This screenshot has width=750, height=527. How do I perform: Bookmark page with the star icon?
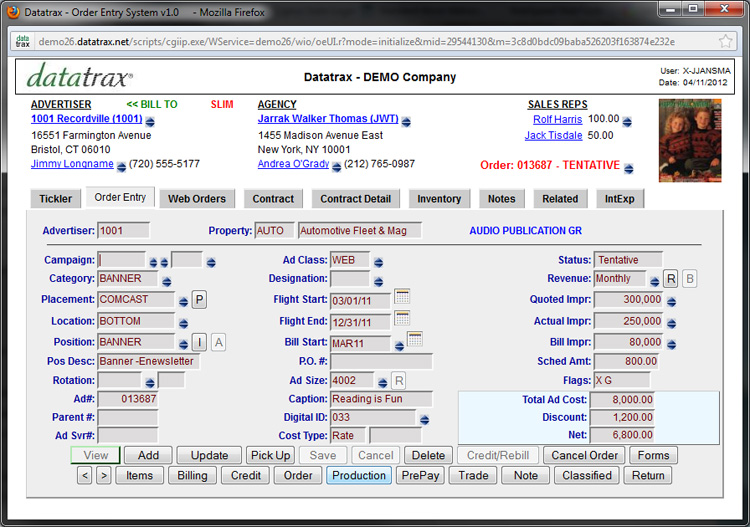(x=725, y=42)
